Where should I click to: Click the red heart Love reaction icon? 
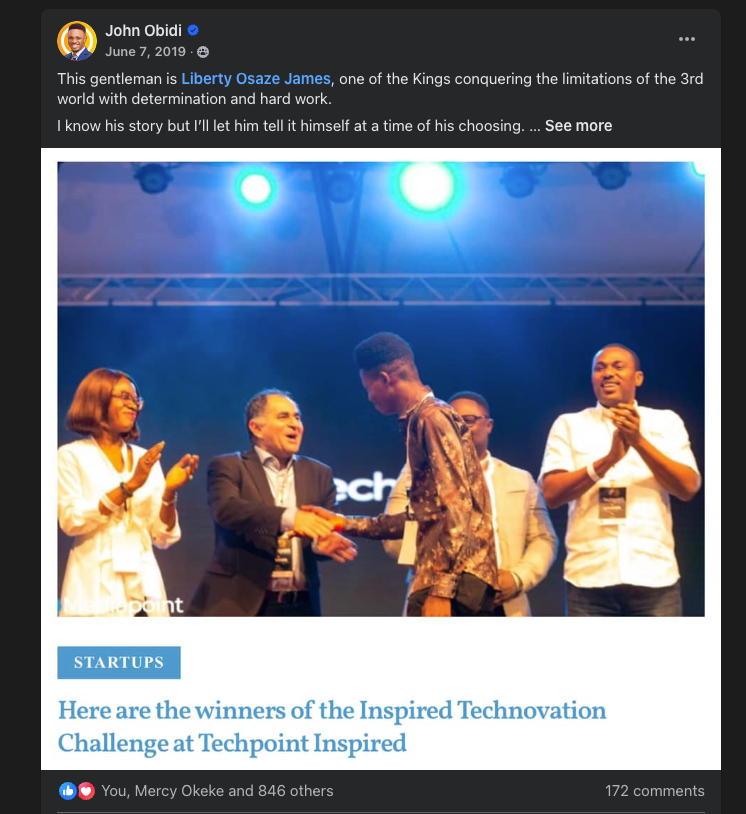[x=86, y=791]
